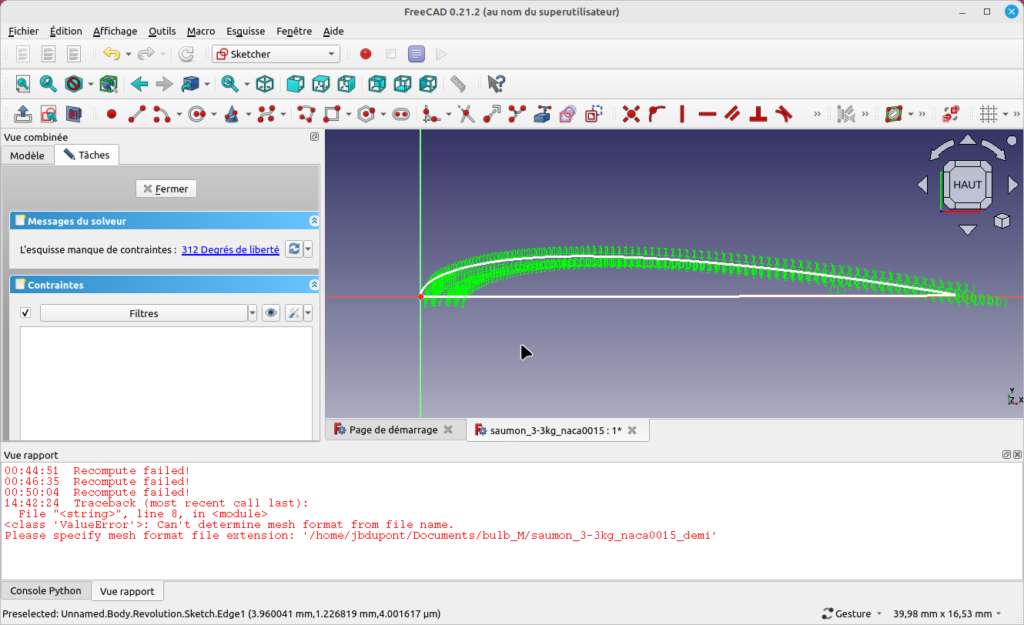Open the constraints settings dropdown arrow
1024x625 pixels.
(308, 313)
